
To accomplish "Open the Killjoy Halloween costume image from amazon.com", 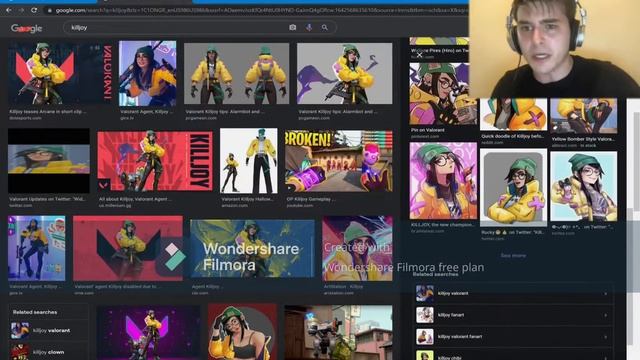I will pos(249,161).
